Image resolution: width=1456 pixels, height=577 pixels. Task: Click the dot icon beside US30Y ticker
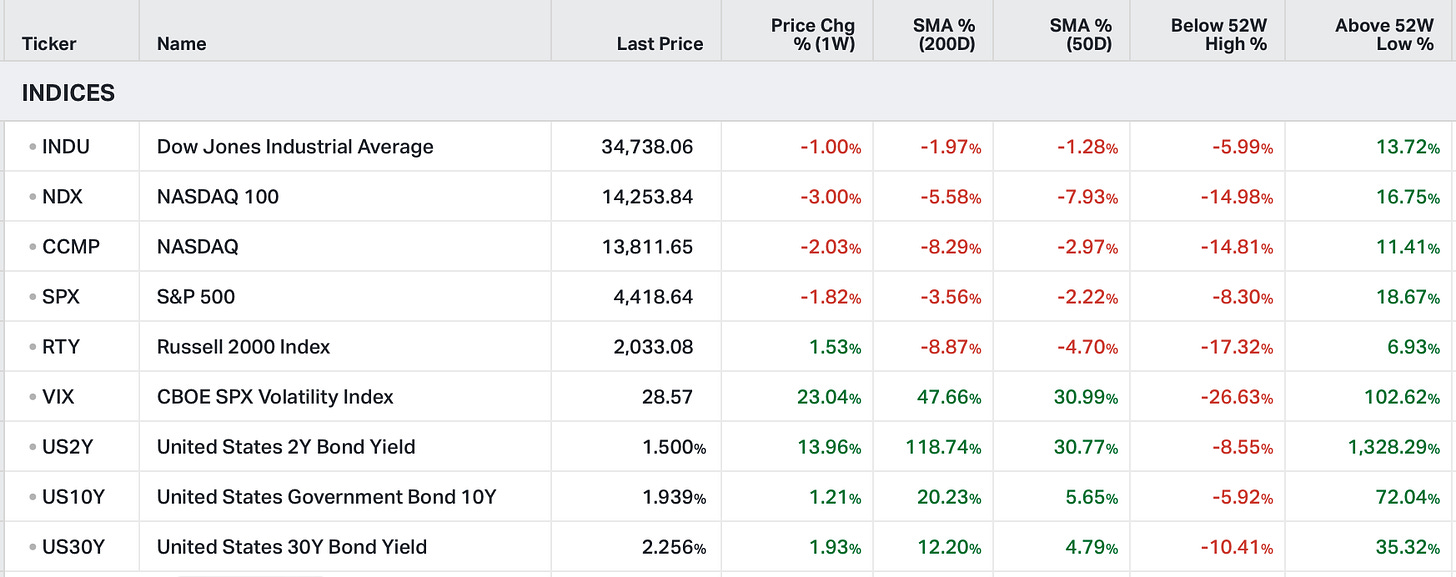click(33, 547)
